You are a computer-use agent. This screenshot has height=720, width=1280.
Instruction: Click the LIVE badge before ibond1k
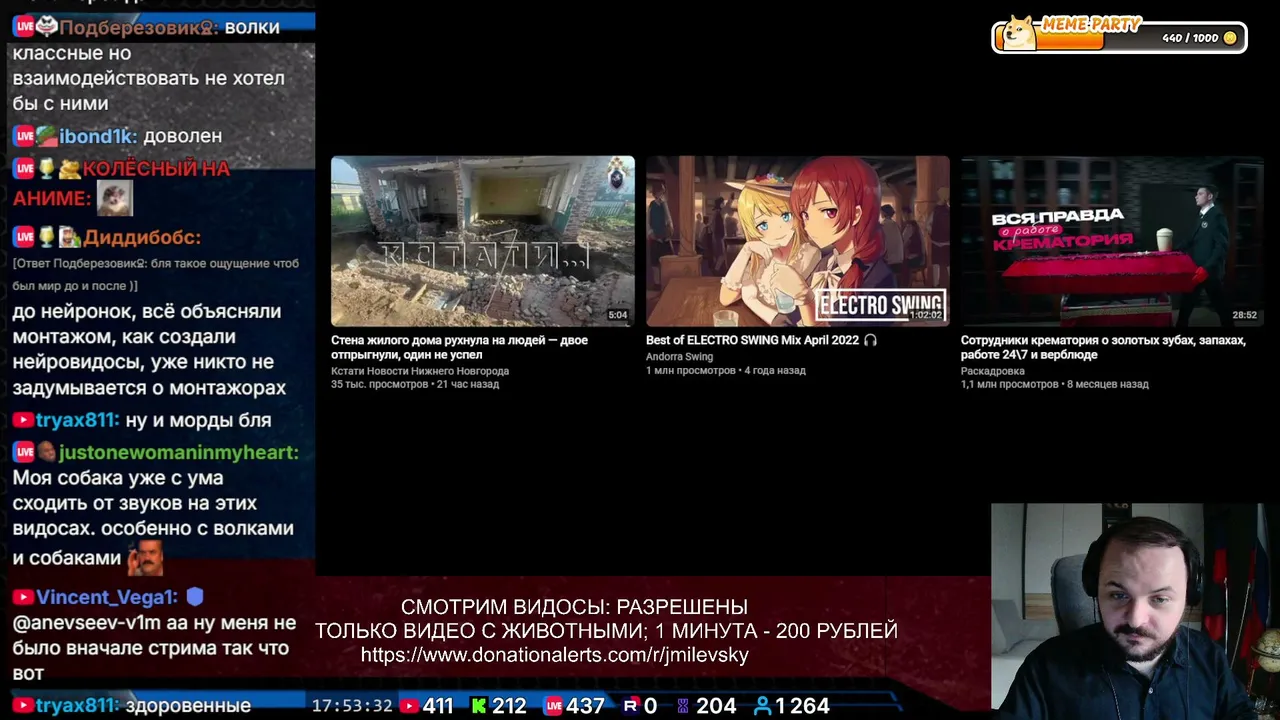(x=23, y=136)
